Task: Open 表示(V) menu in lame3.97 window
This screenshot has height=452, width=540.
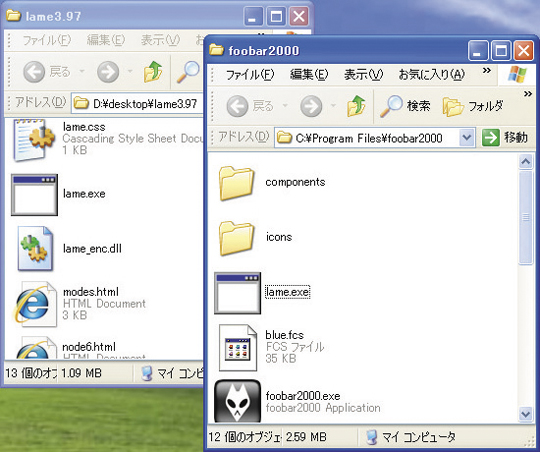Action: coord(160,40)
